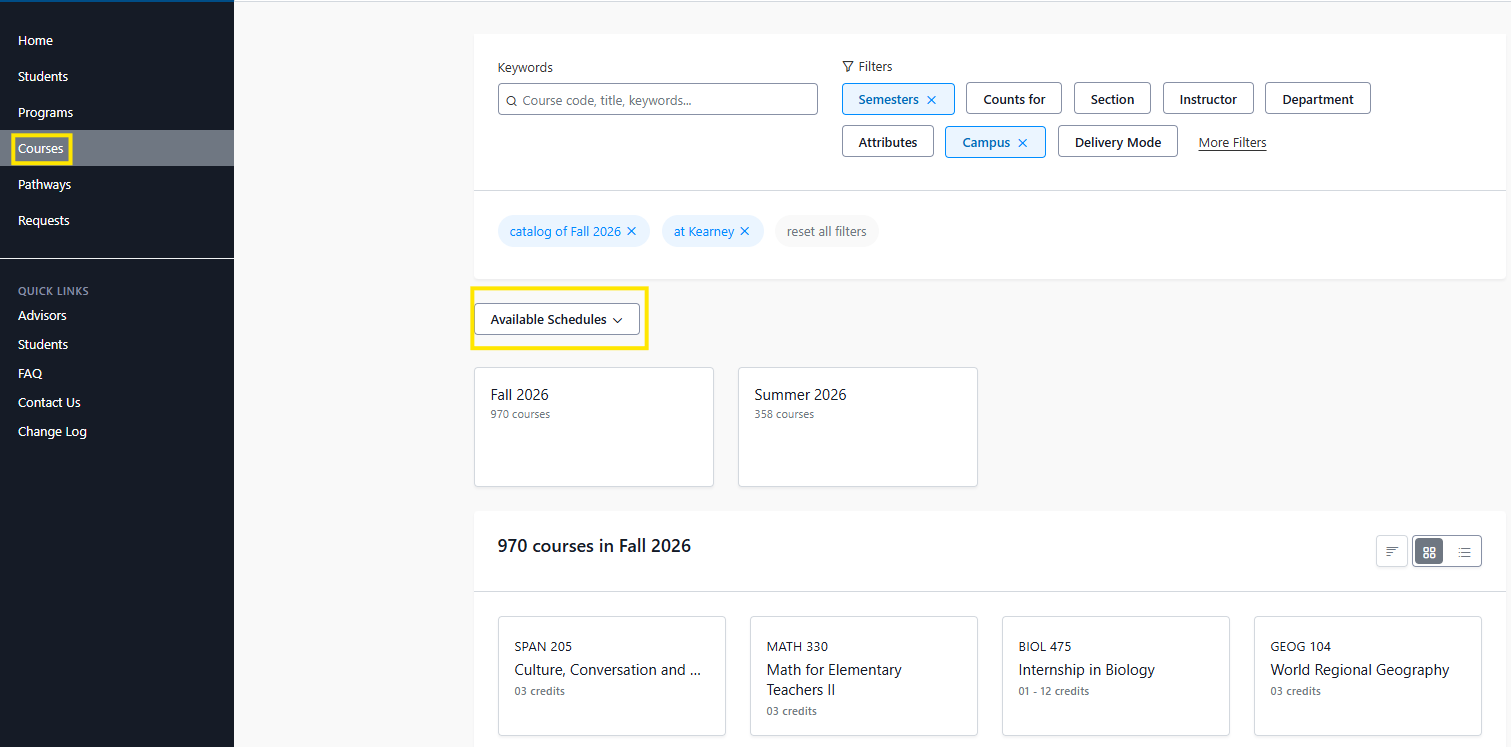The width and height of the screenshot is (1511, 747).
Task: Open the Attributes filter
Action: pos(887,142)
